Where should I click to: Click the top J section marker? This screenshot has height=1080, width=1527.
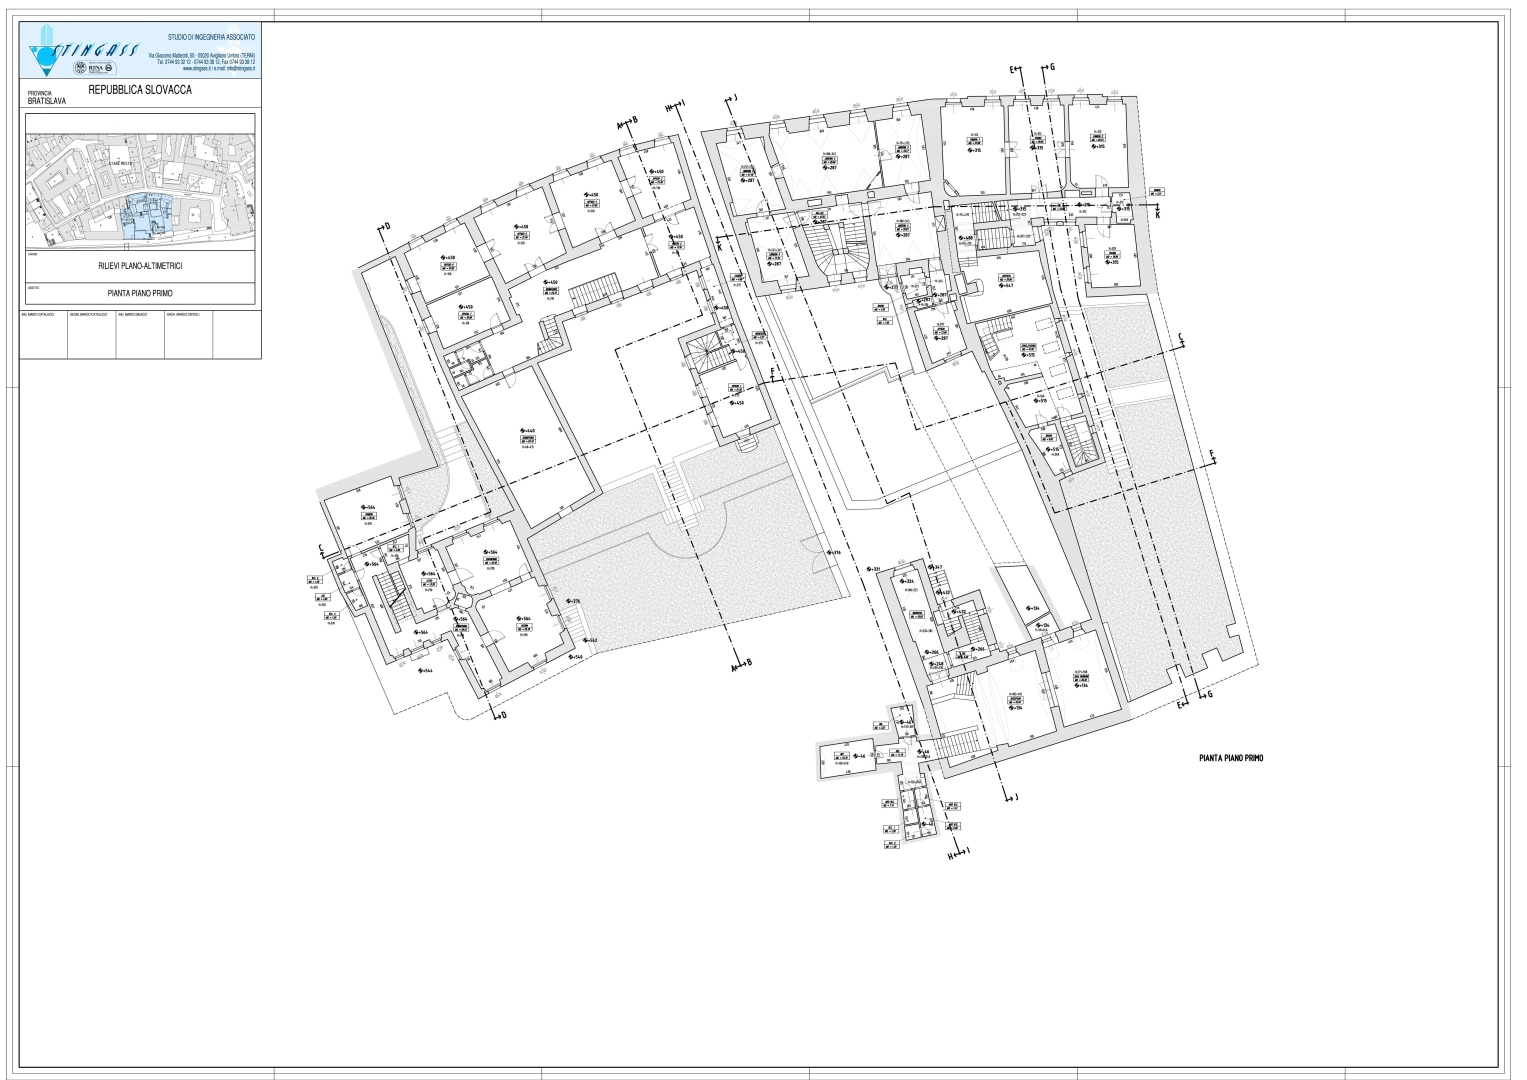(733, 98)
